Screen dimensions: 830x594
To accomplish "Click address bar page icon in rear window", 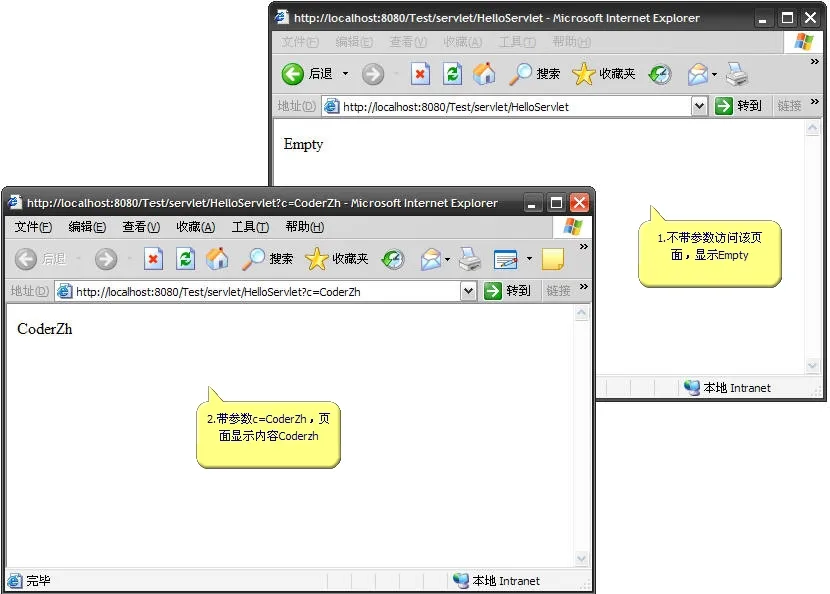I will 331,106.
